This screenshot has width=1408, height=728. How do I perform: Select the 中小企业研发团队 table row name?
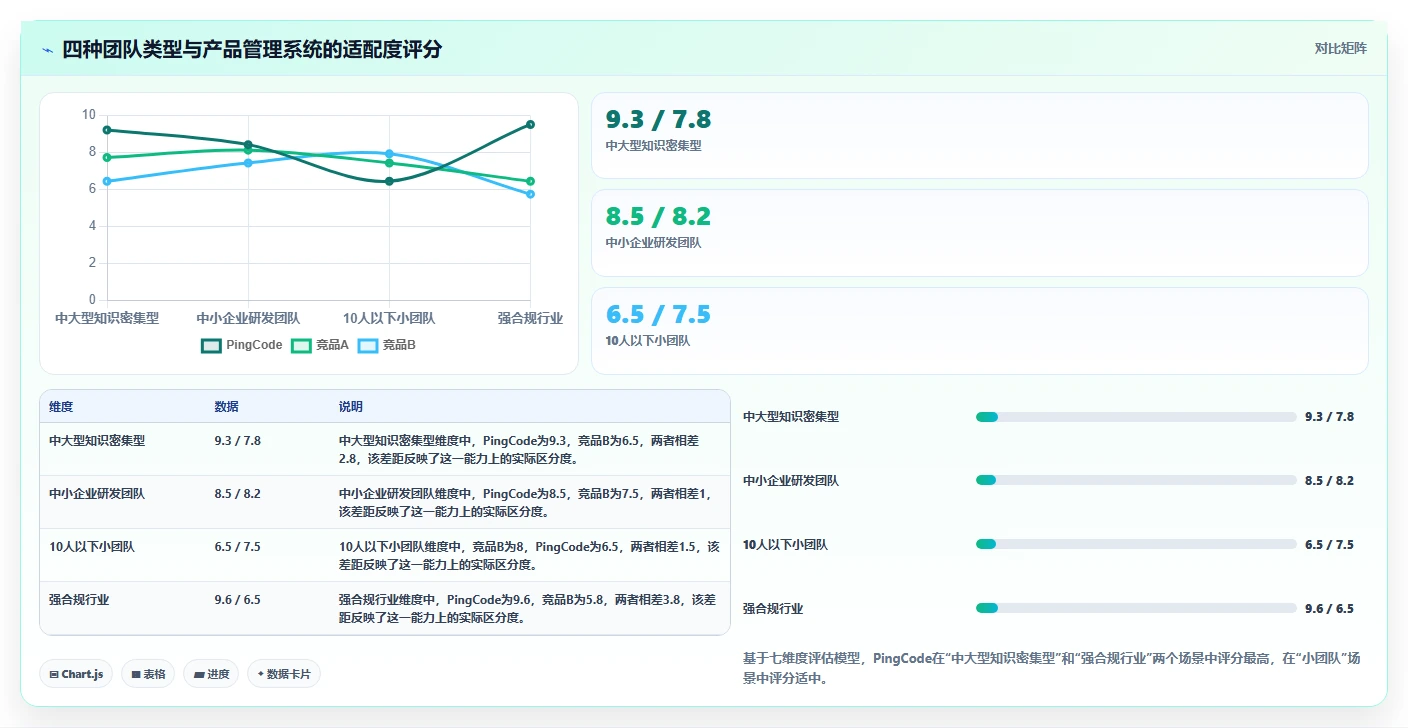(x=97, y=494)
